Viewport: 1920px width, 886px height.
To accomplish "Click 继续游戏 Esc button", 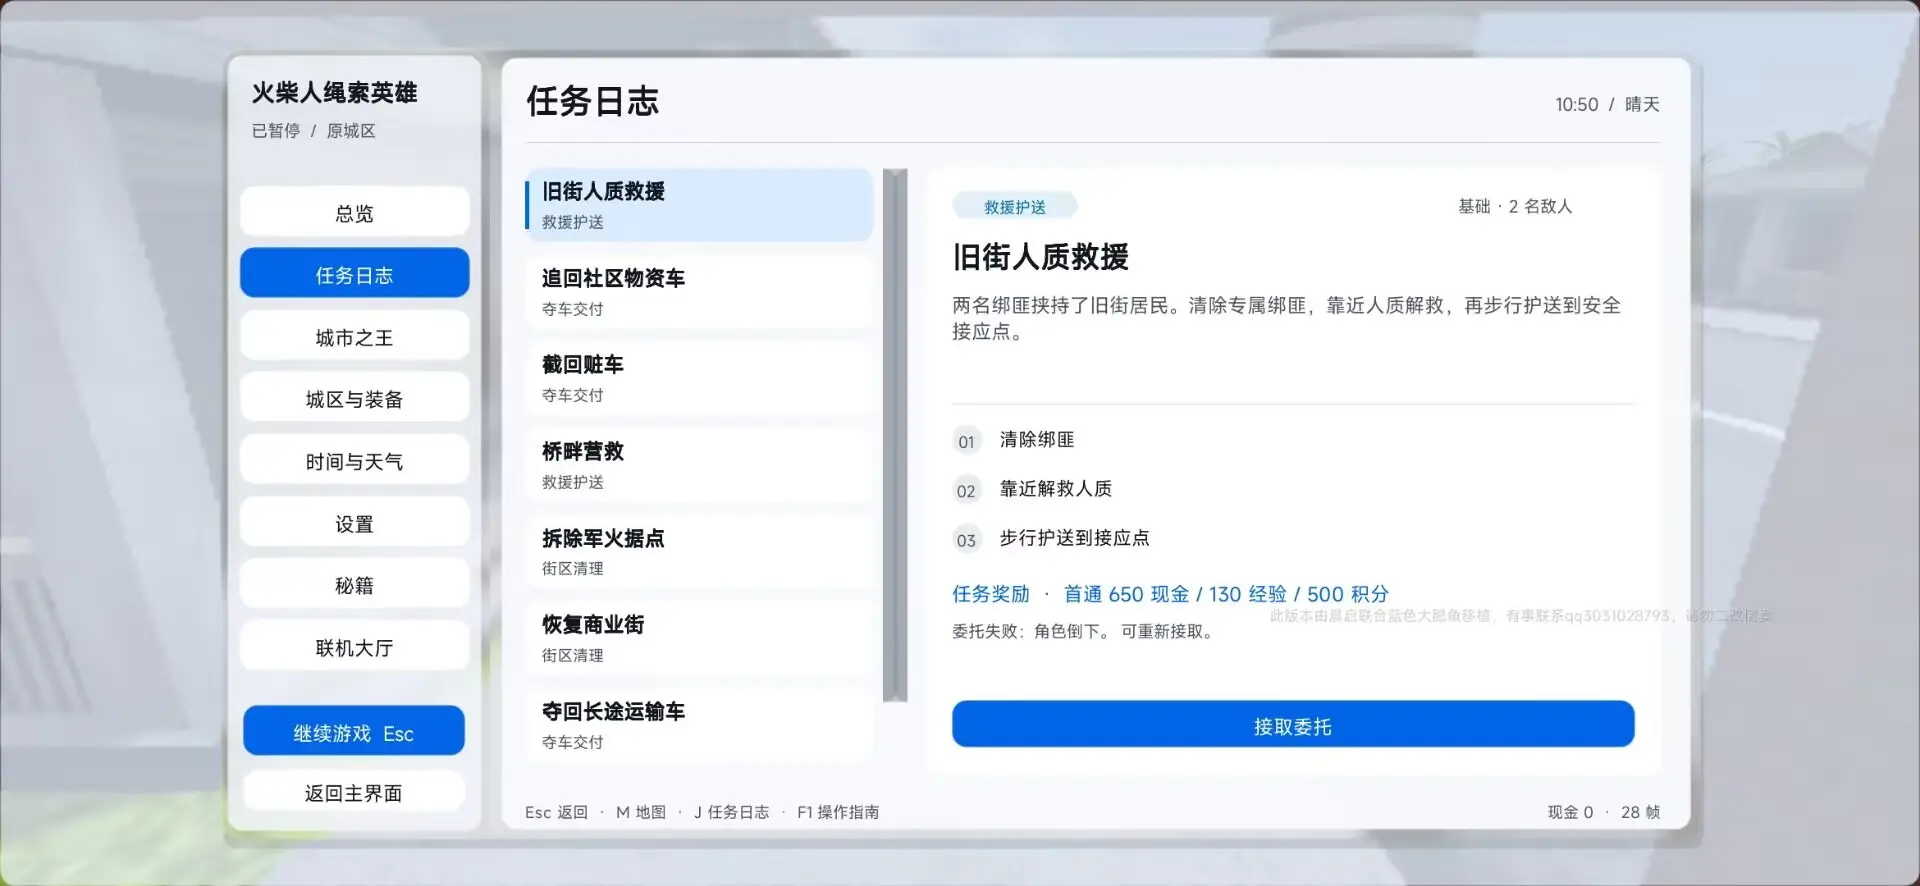I will 354,732.
